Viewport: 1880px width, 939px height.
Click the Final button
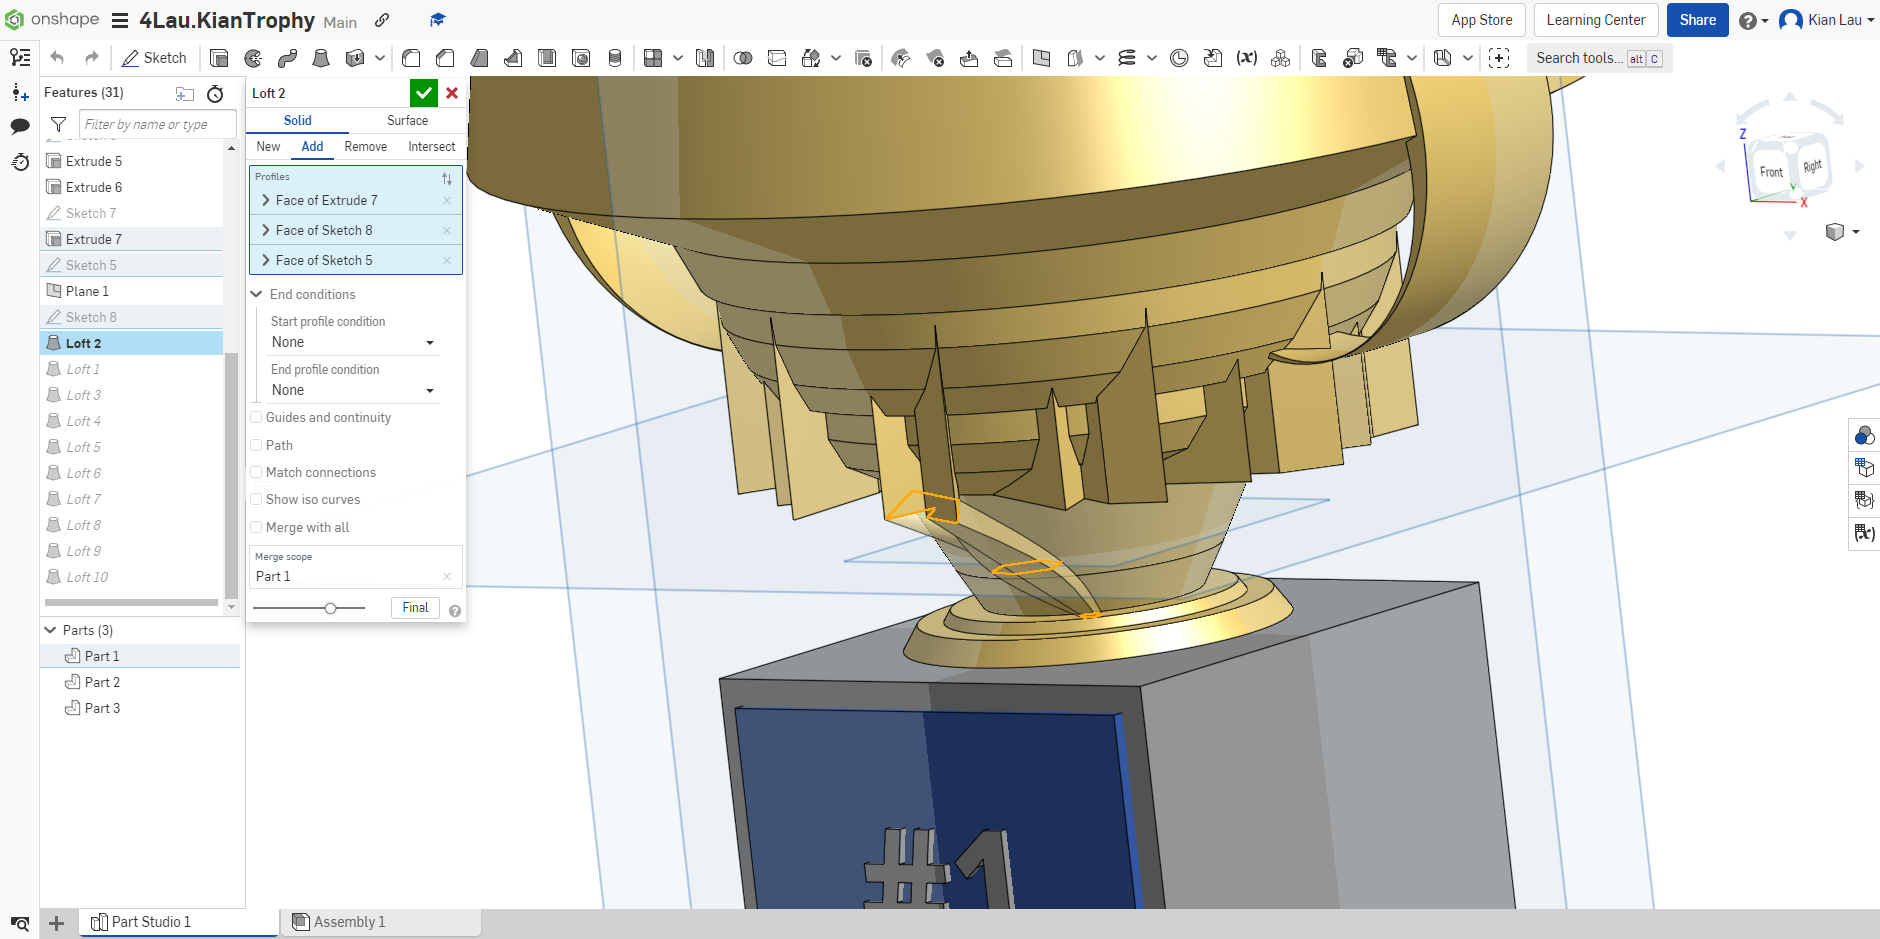pyautogui.click(x=415, y=608)
